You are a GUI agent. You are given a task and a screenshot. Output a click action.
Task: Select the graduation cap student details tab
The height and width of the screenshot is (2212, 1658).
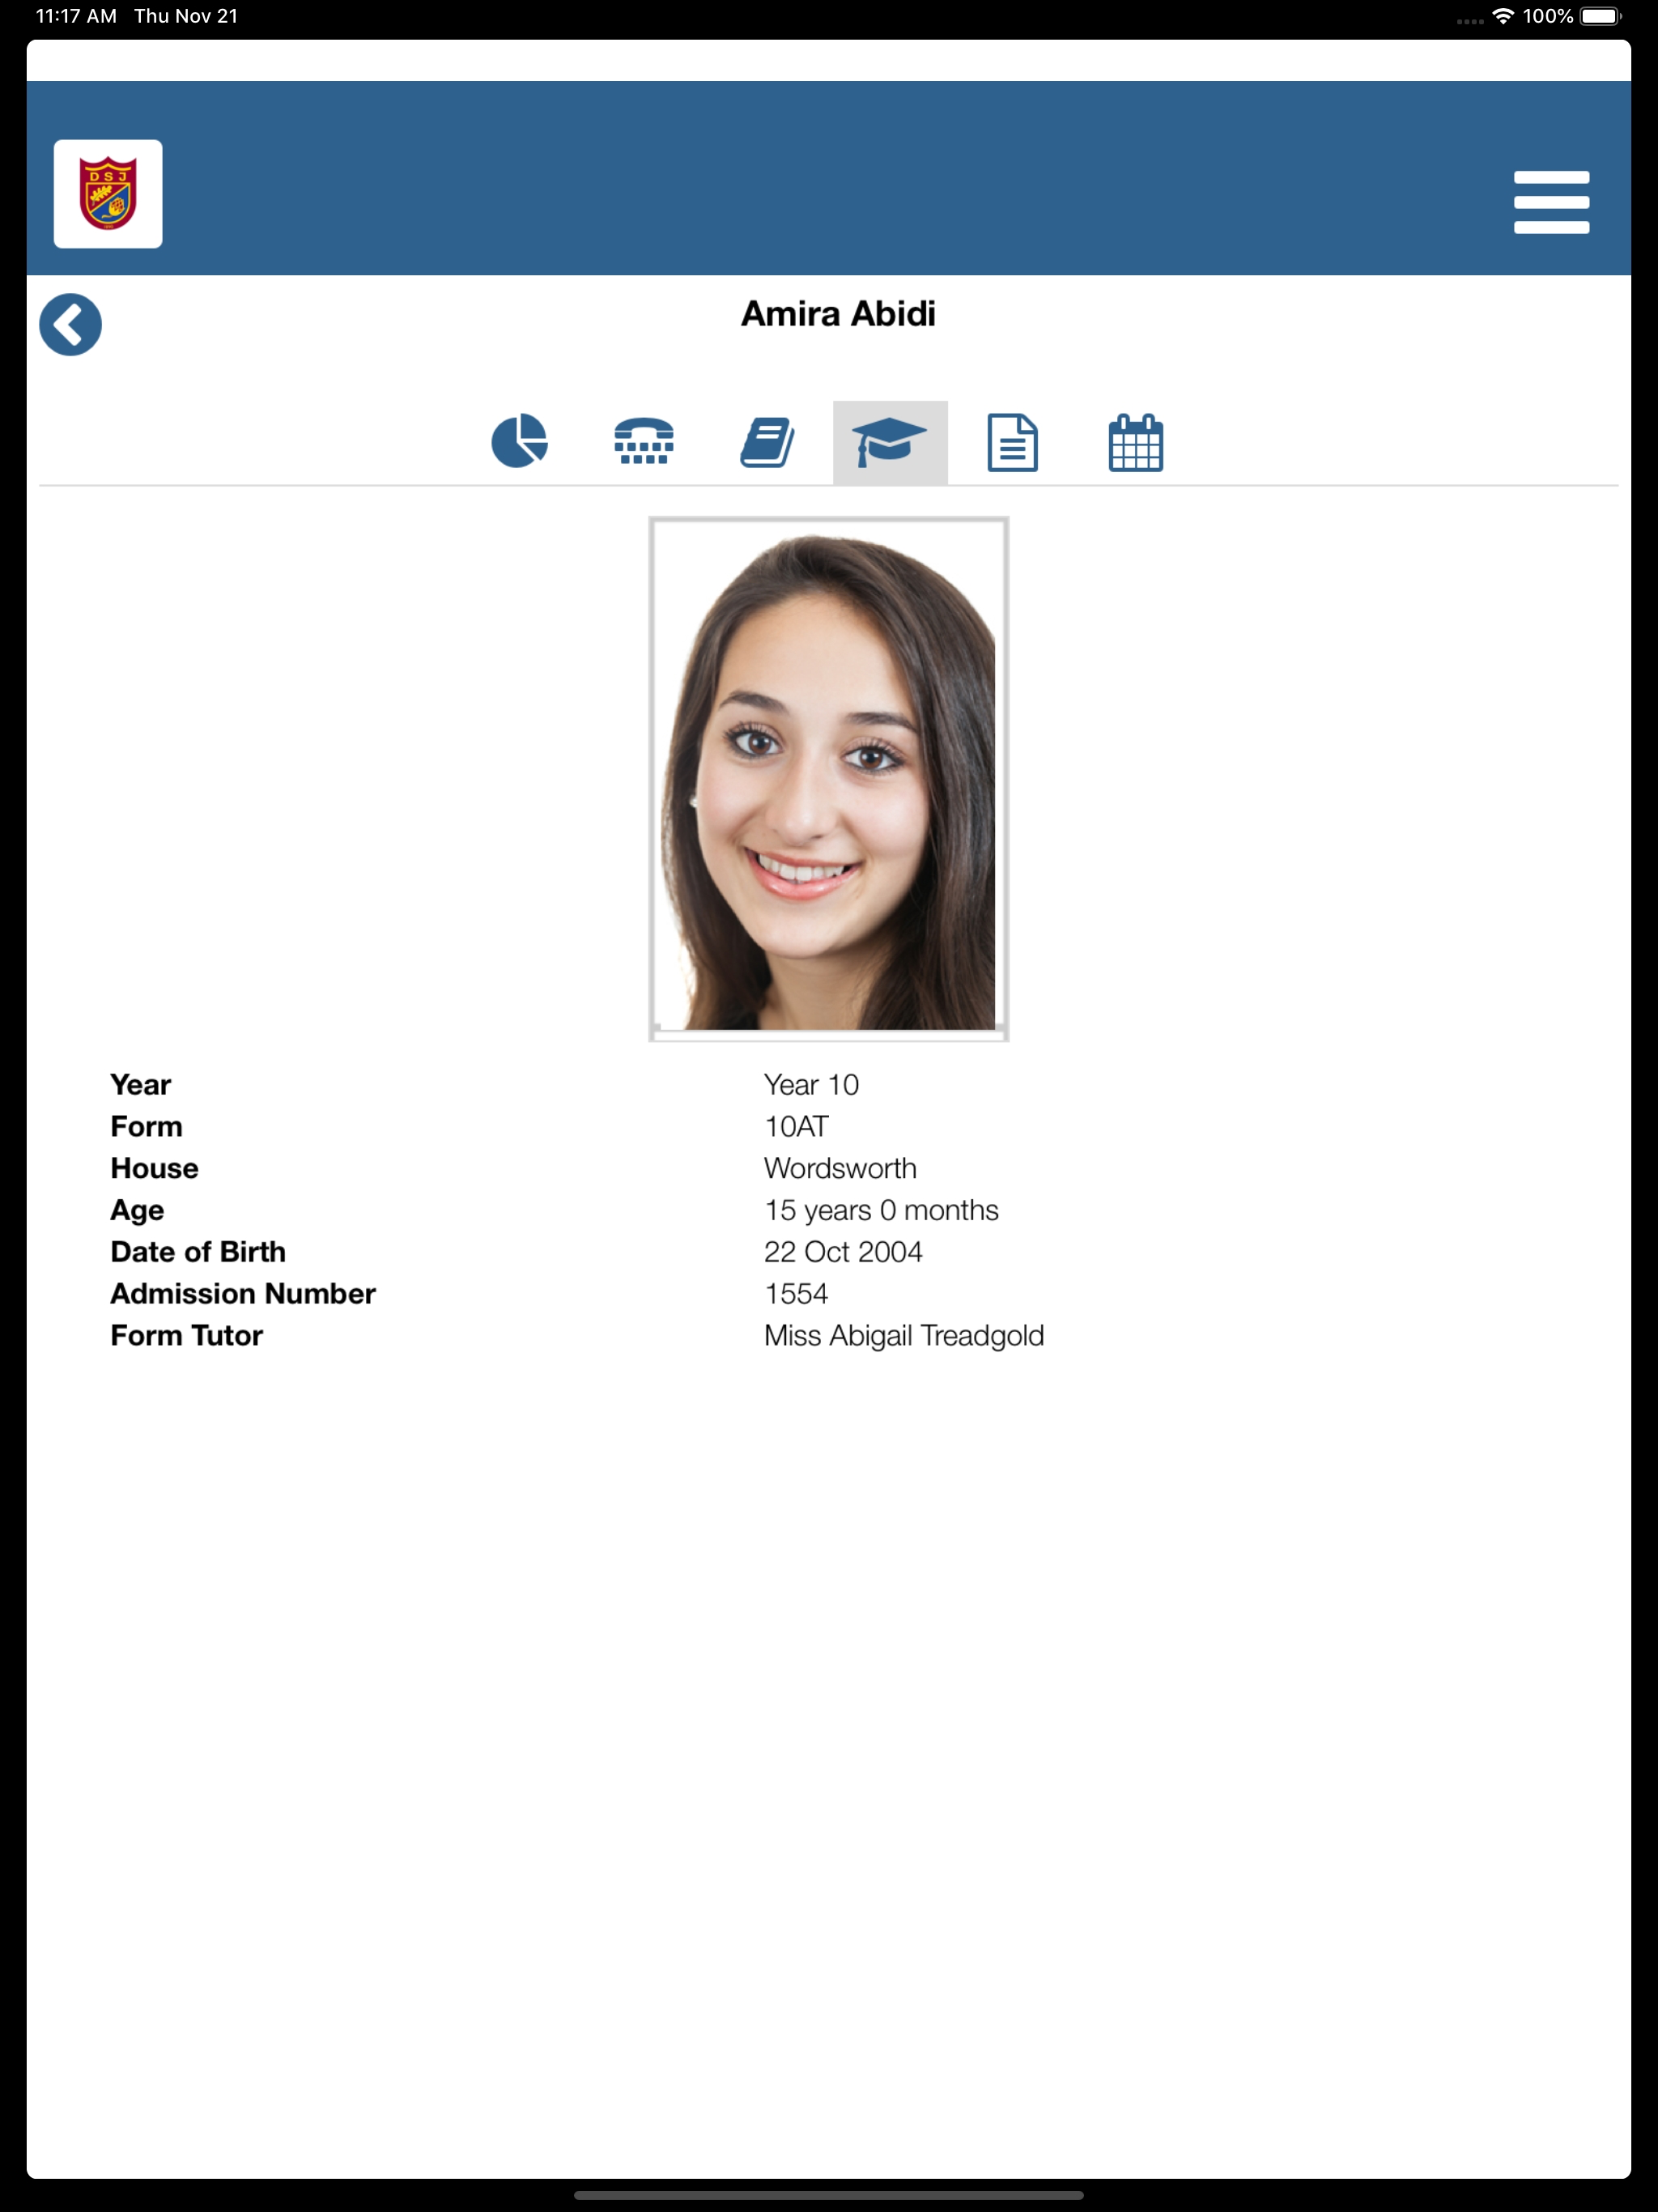tap(890, 443)
